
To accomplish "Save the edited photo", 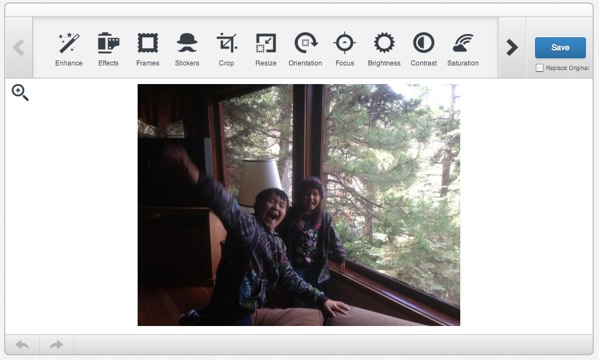I will [x=560, y=47].
